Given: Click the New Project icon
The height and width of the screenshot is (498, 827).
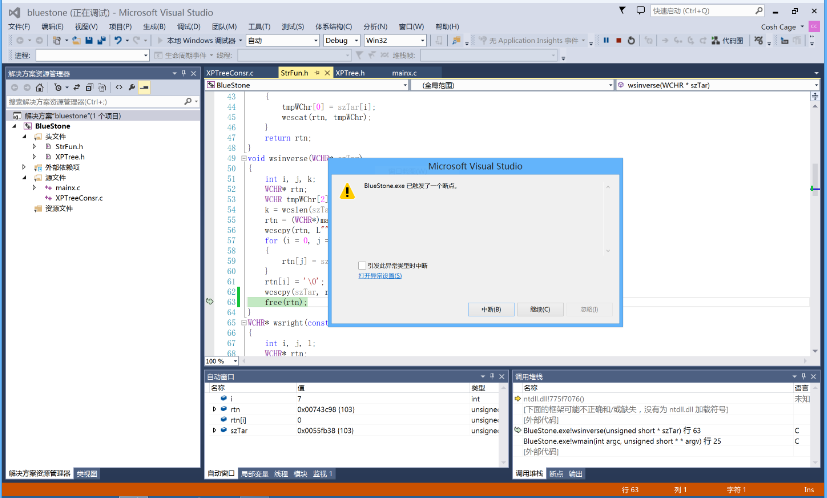Looking at the screenshot, I should [x=57, y=40].
